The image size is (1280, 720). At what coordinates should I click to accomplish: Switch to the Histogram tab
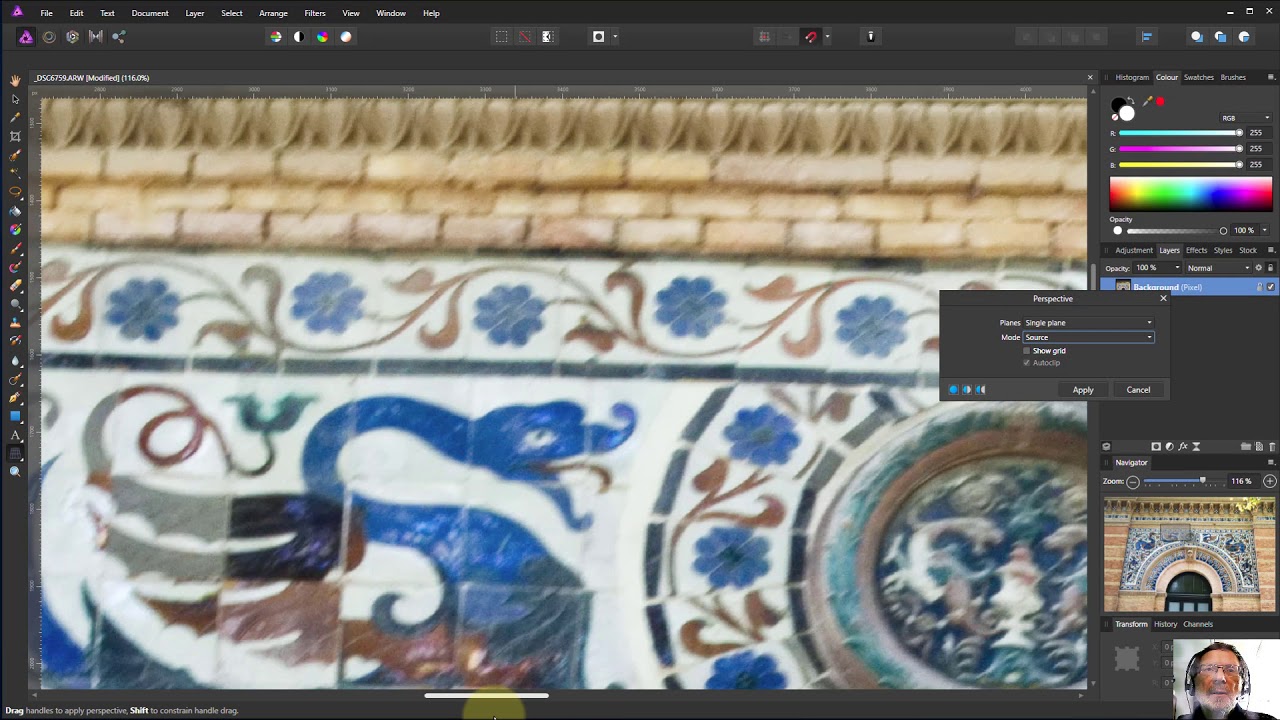[x=1132, y=77]
